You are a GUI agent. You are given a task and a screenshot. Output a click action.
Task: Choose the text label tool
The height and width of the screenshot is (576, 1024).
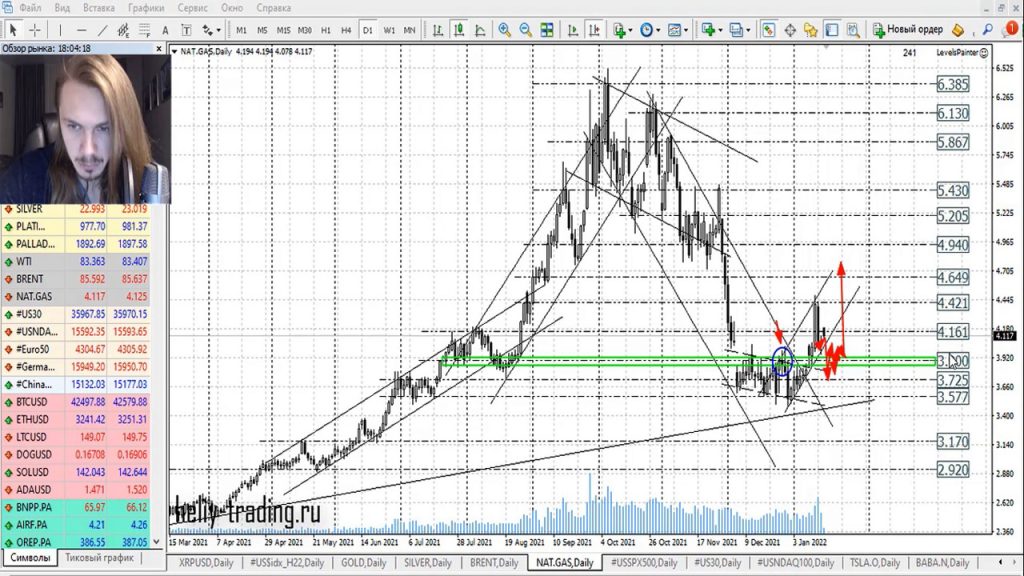(x=165, y=30)
